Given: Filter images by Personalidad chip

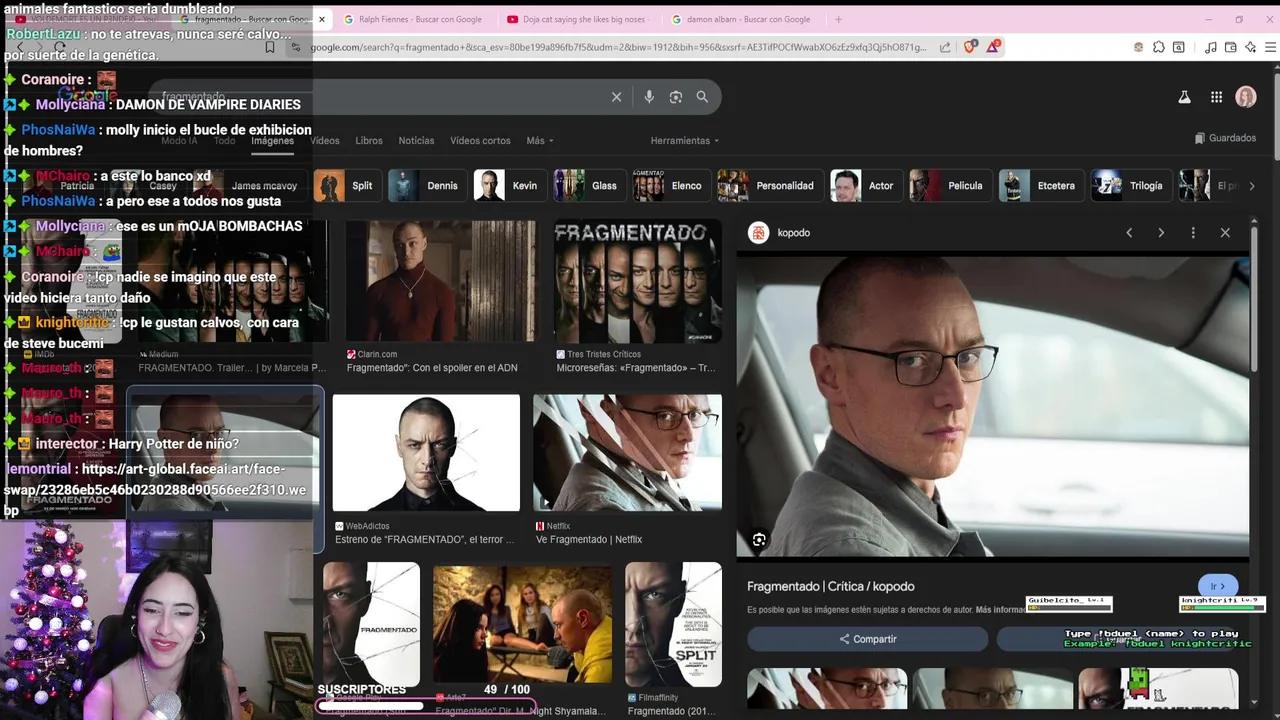Looking at the screenshot, I should pyautogui.click(x=769, y=186).
